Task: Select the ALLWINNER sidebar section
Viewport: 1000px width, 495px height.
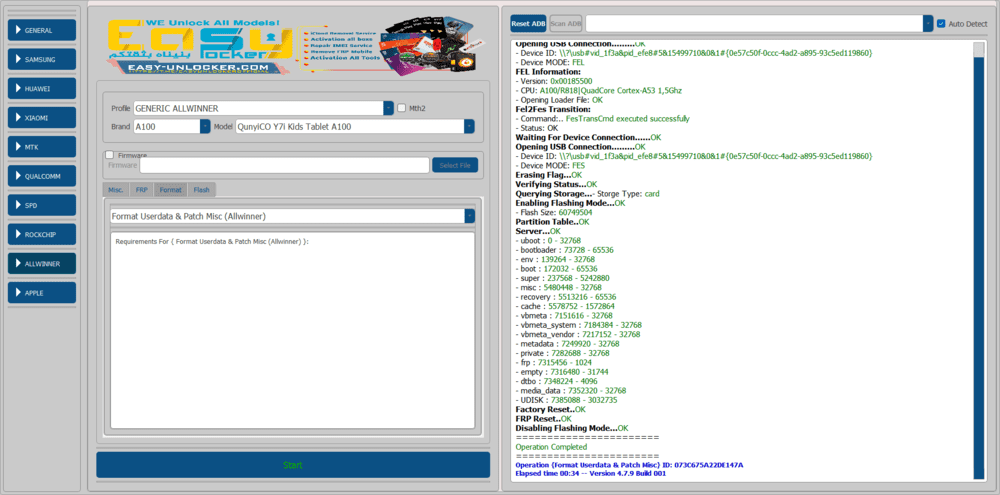Action: coord(42,263)
